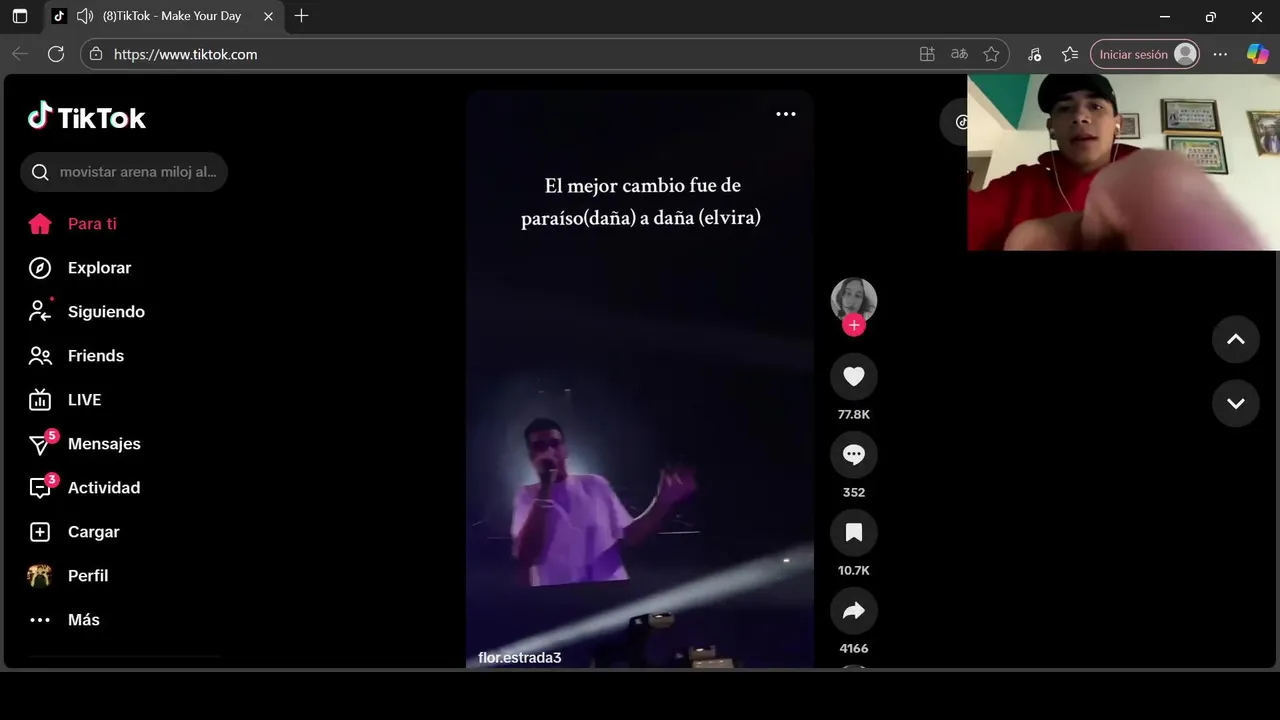The image size is (1280, 720).
Task: Open comments with speech bubble icon
Action: [x=854, y=454]
